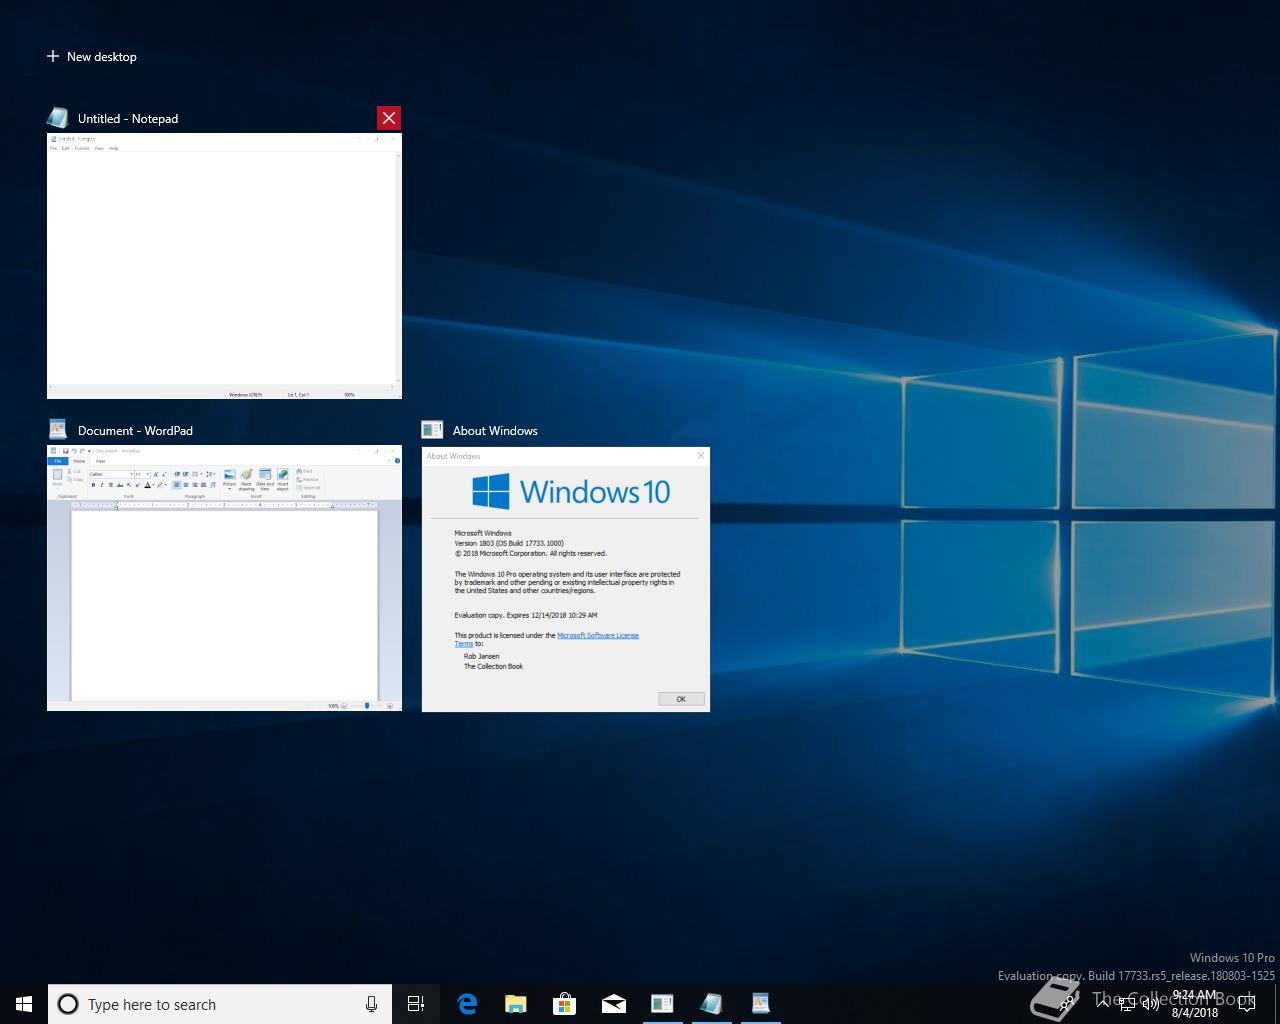This screenshot has height=1024, width=1280.
Task: Click the Notepad taskbar icon
Action: (711, 1004)
